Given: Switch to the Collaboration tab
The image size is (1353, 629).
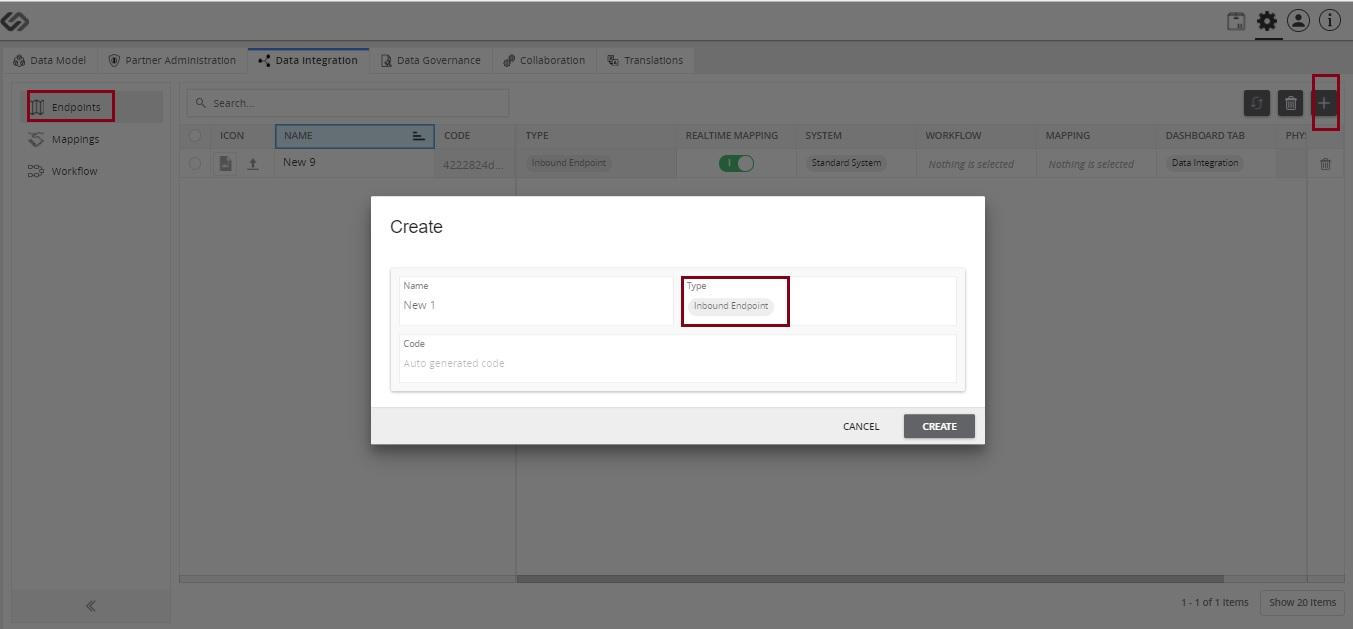Looking at the screenshot, I should tap(545, 60).
